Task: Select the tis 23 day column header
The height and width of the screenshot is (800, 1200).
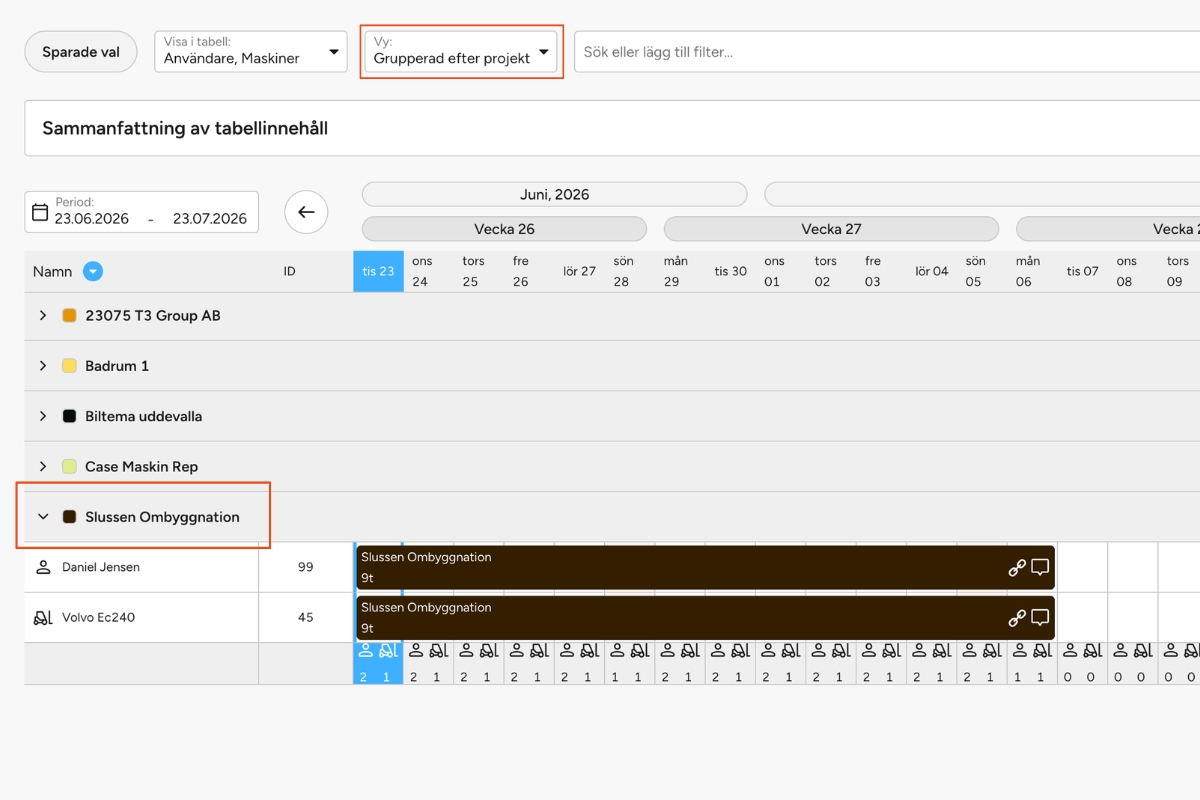Action: [379, 271]
